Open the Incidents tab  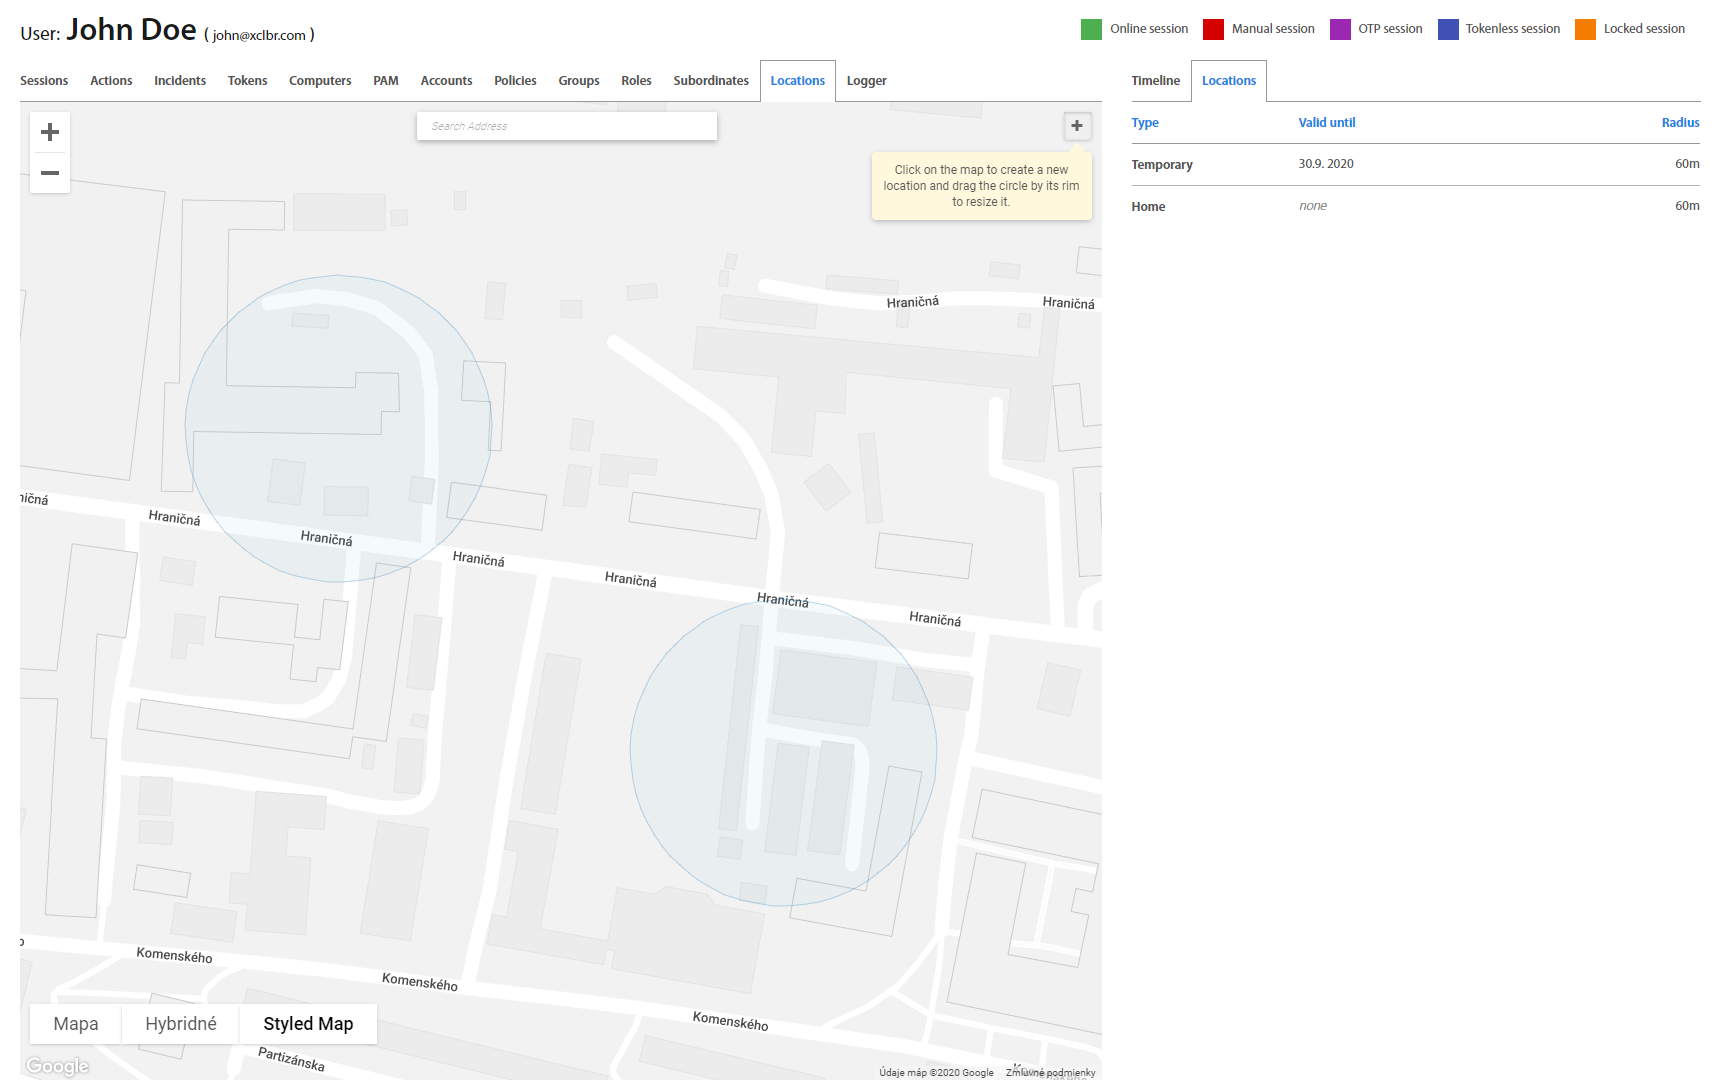pos(180,81)
